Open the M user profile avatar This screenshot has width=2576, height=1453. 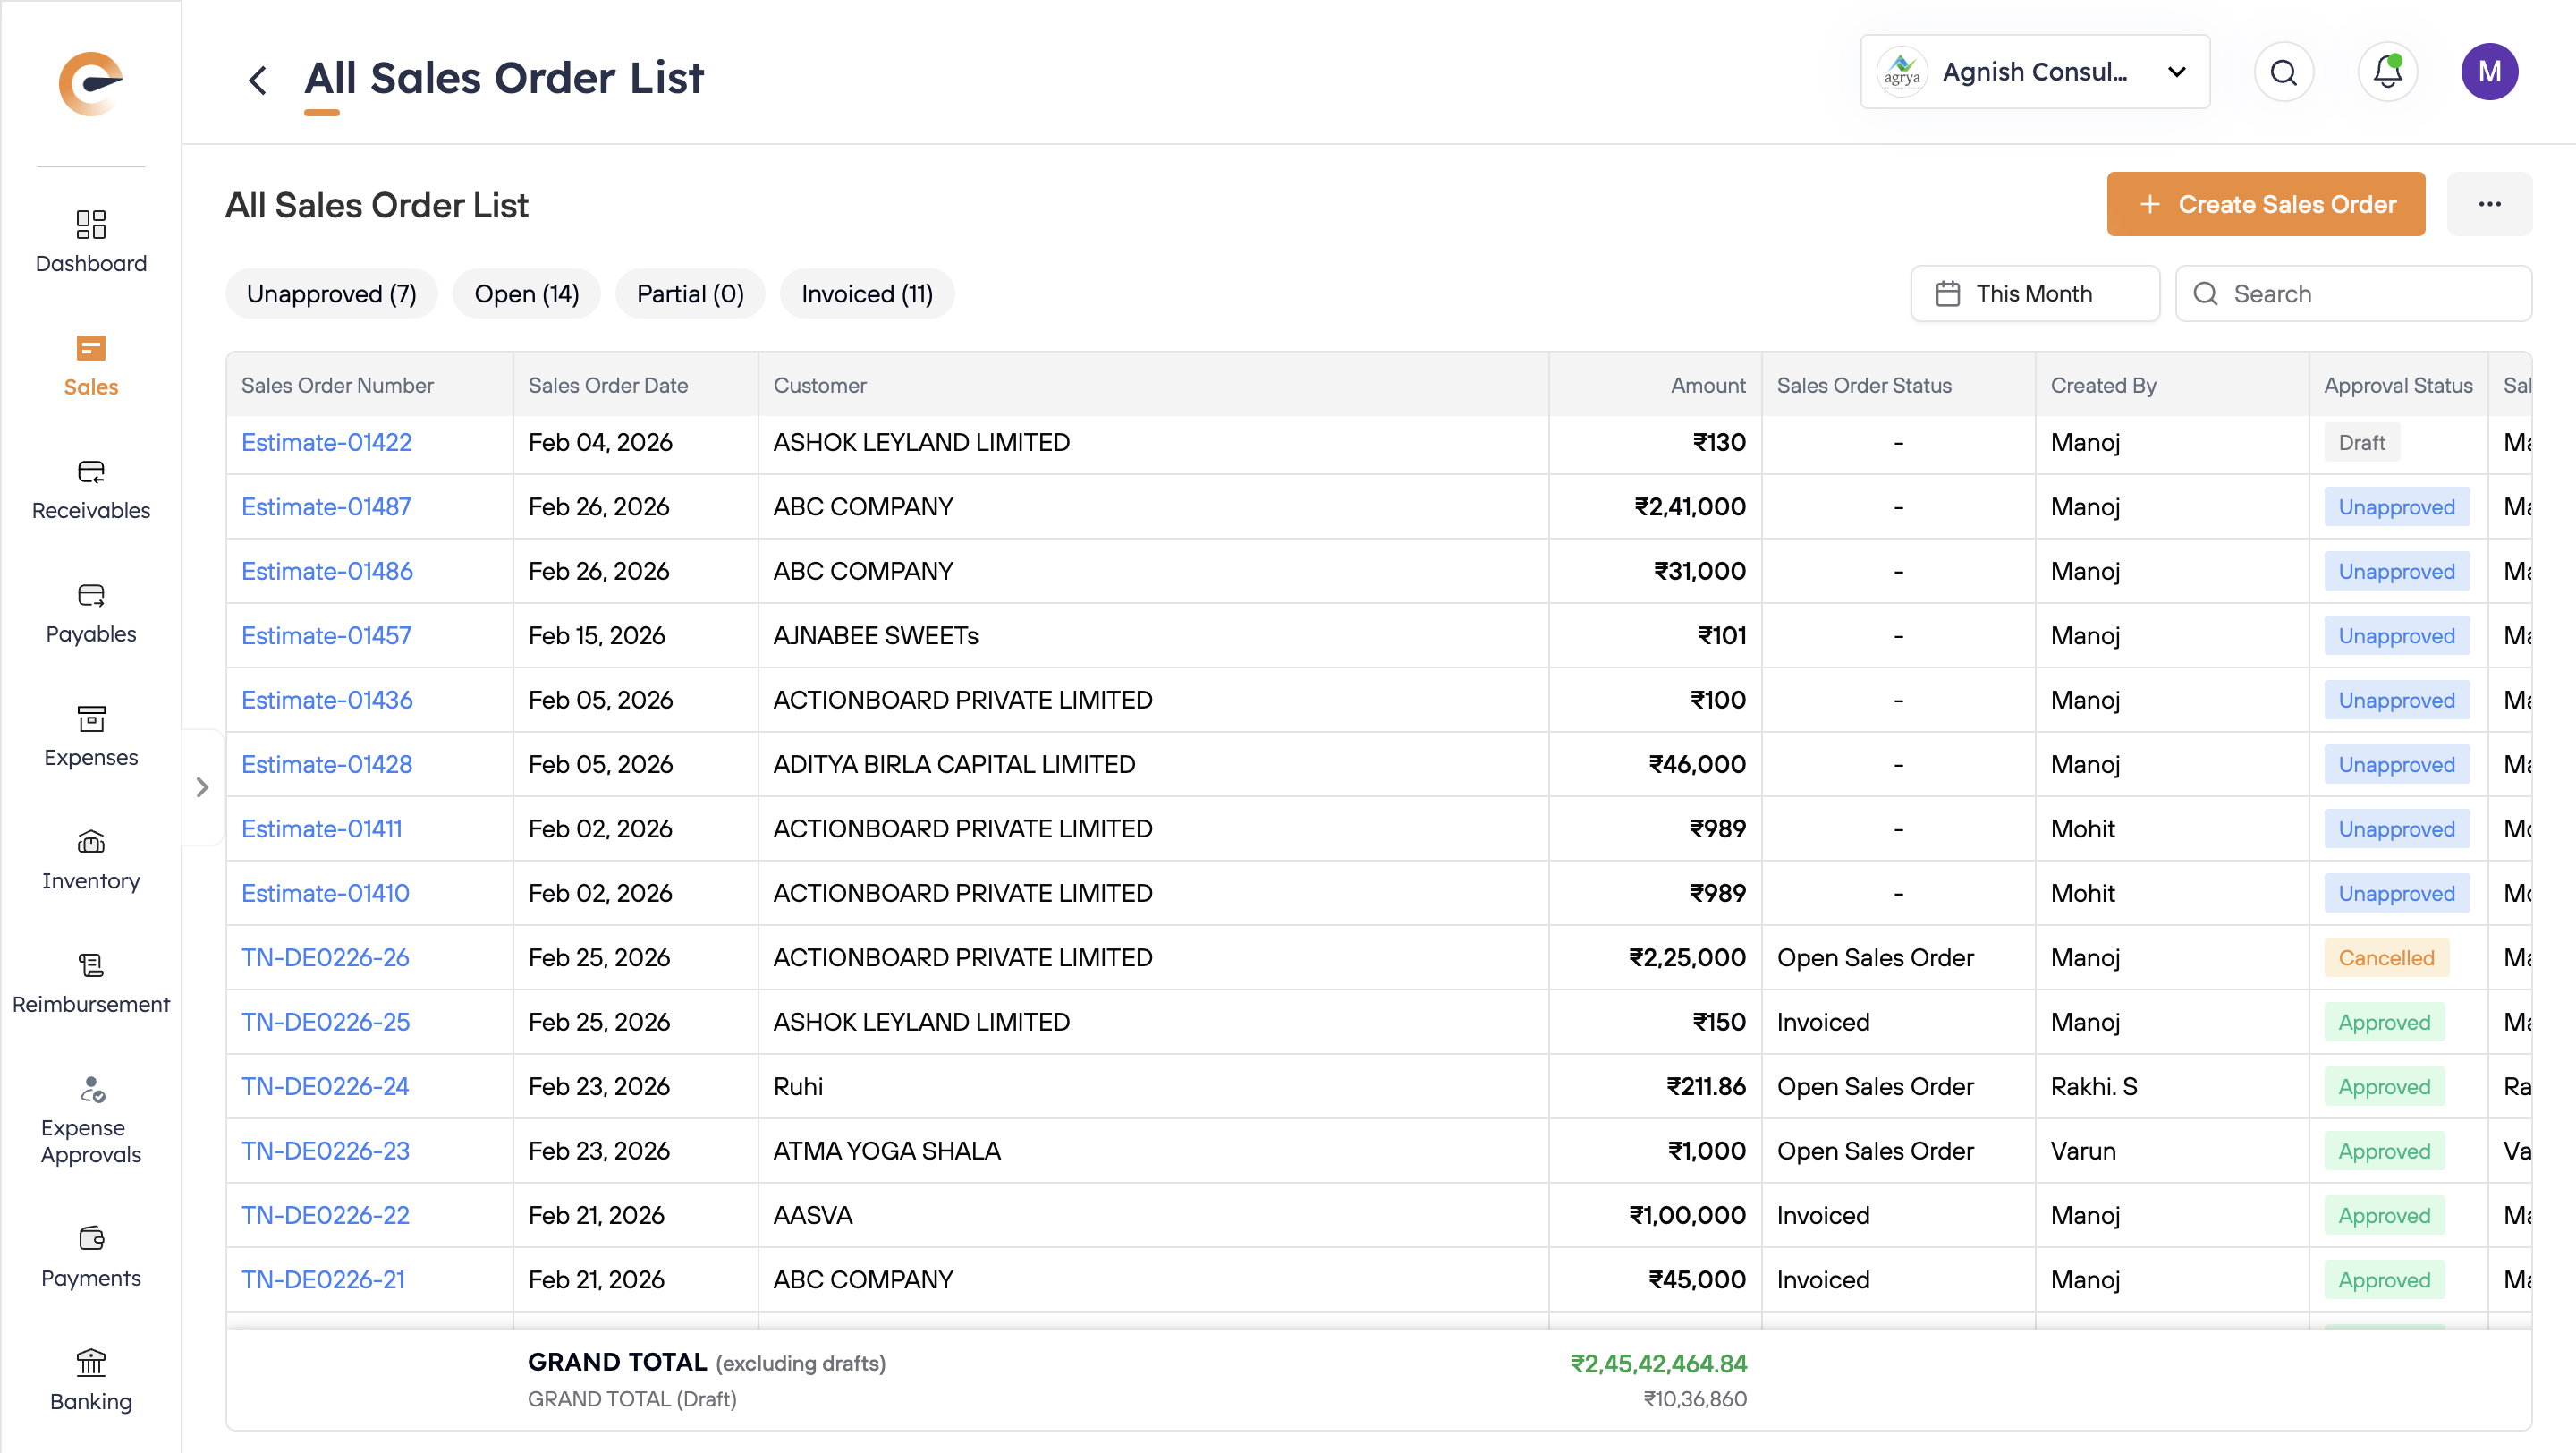click(2489, 72)
